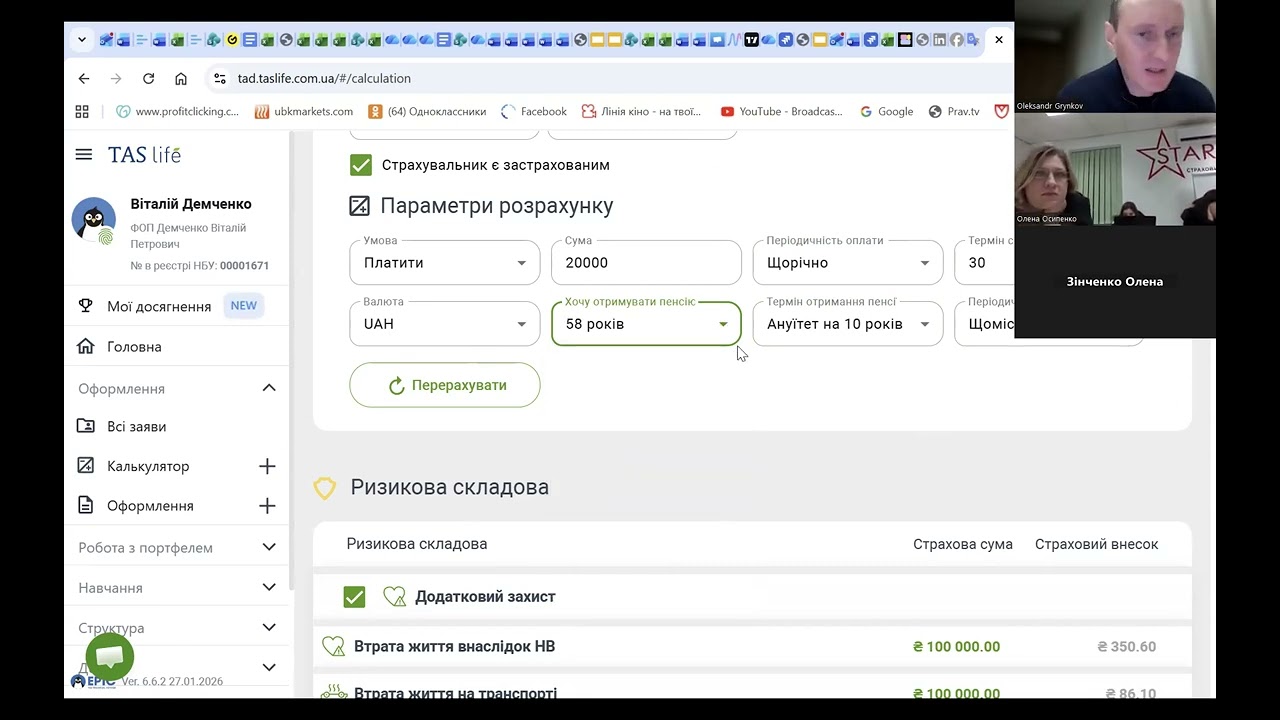The width and height of the screenshot is (1280, 720).
Task: Add new calculation with Калькулятор plus icon
Action: [x=267, y=466]
